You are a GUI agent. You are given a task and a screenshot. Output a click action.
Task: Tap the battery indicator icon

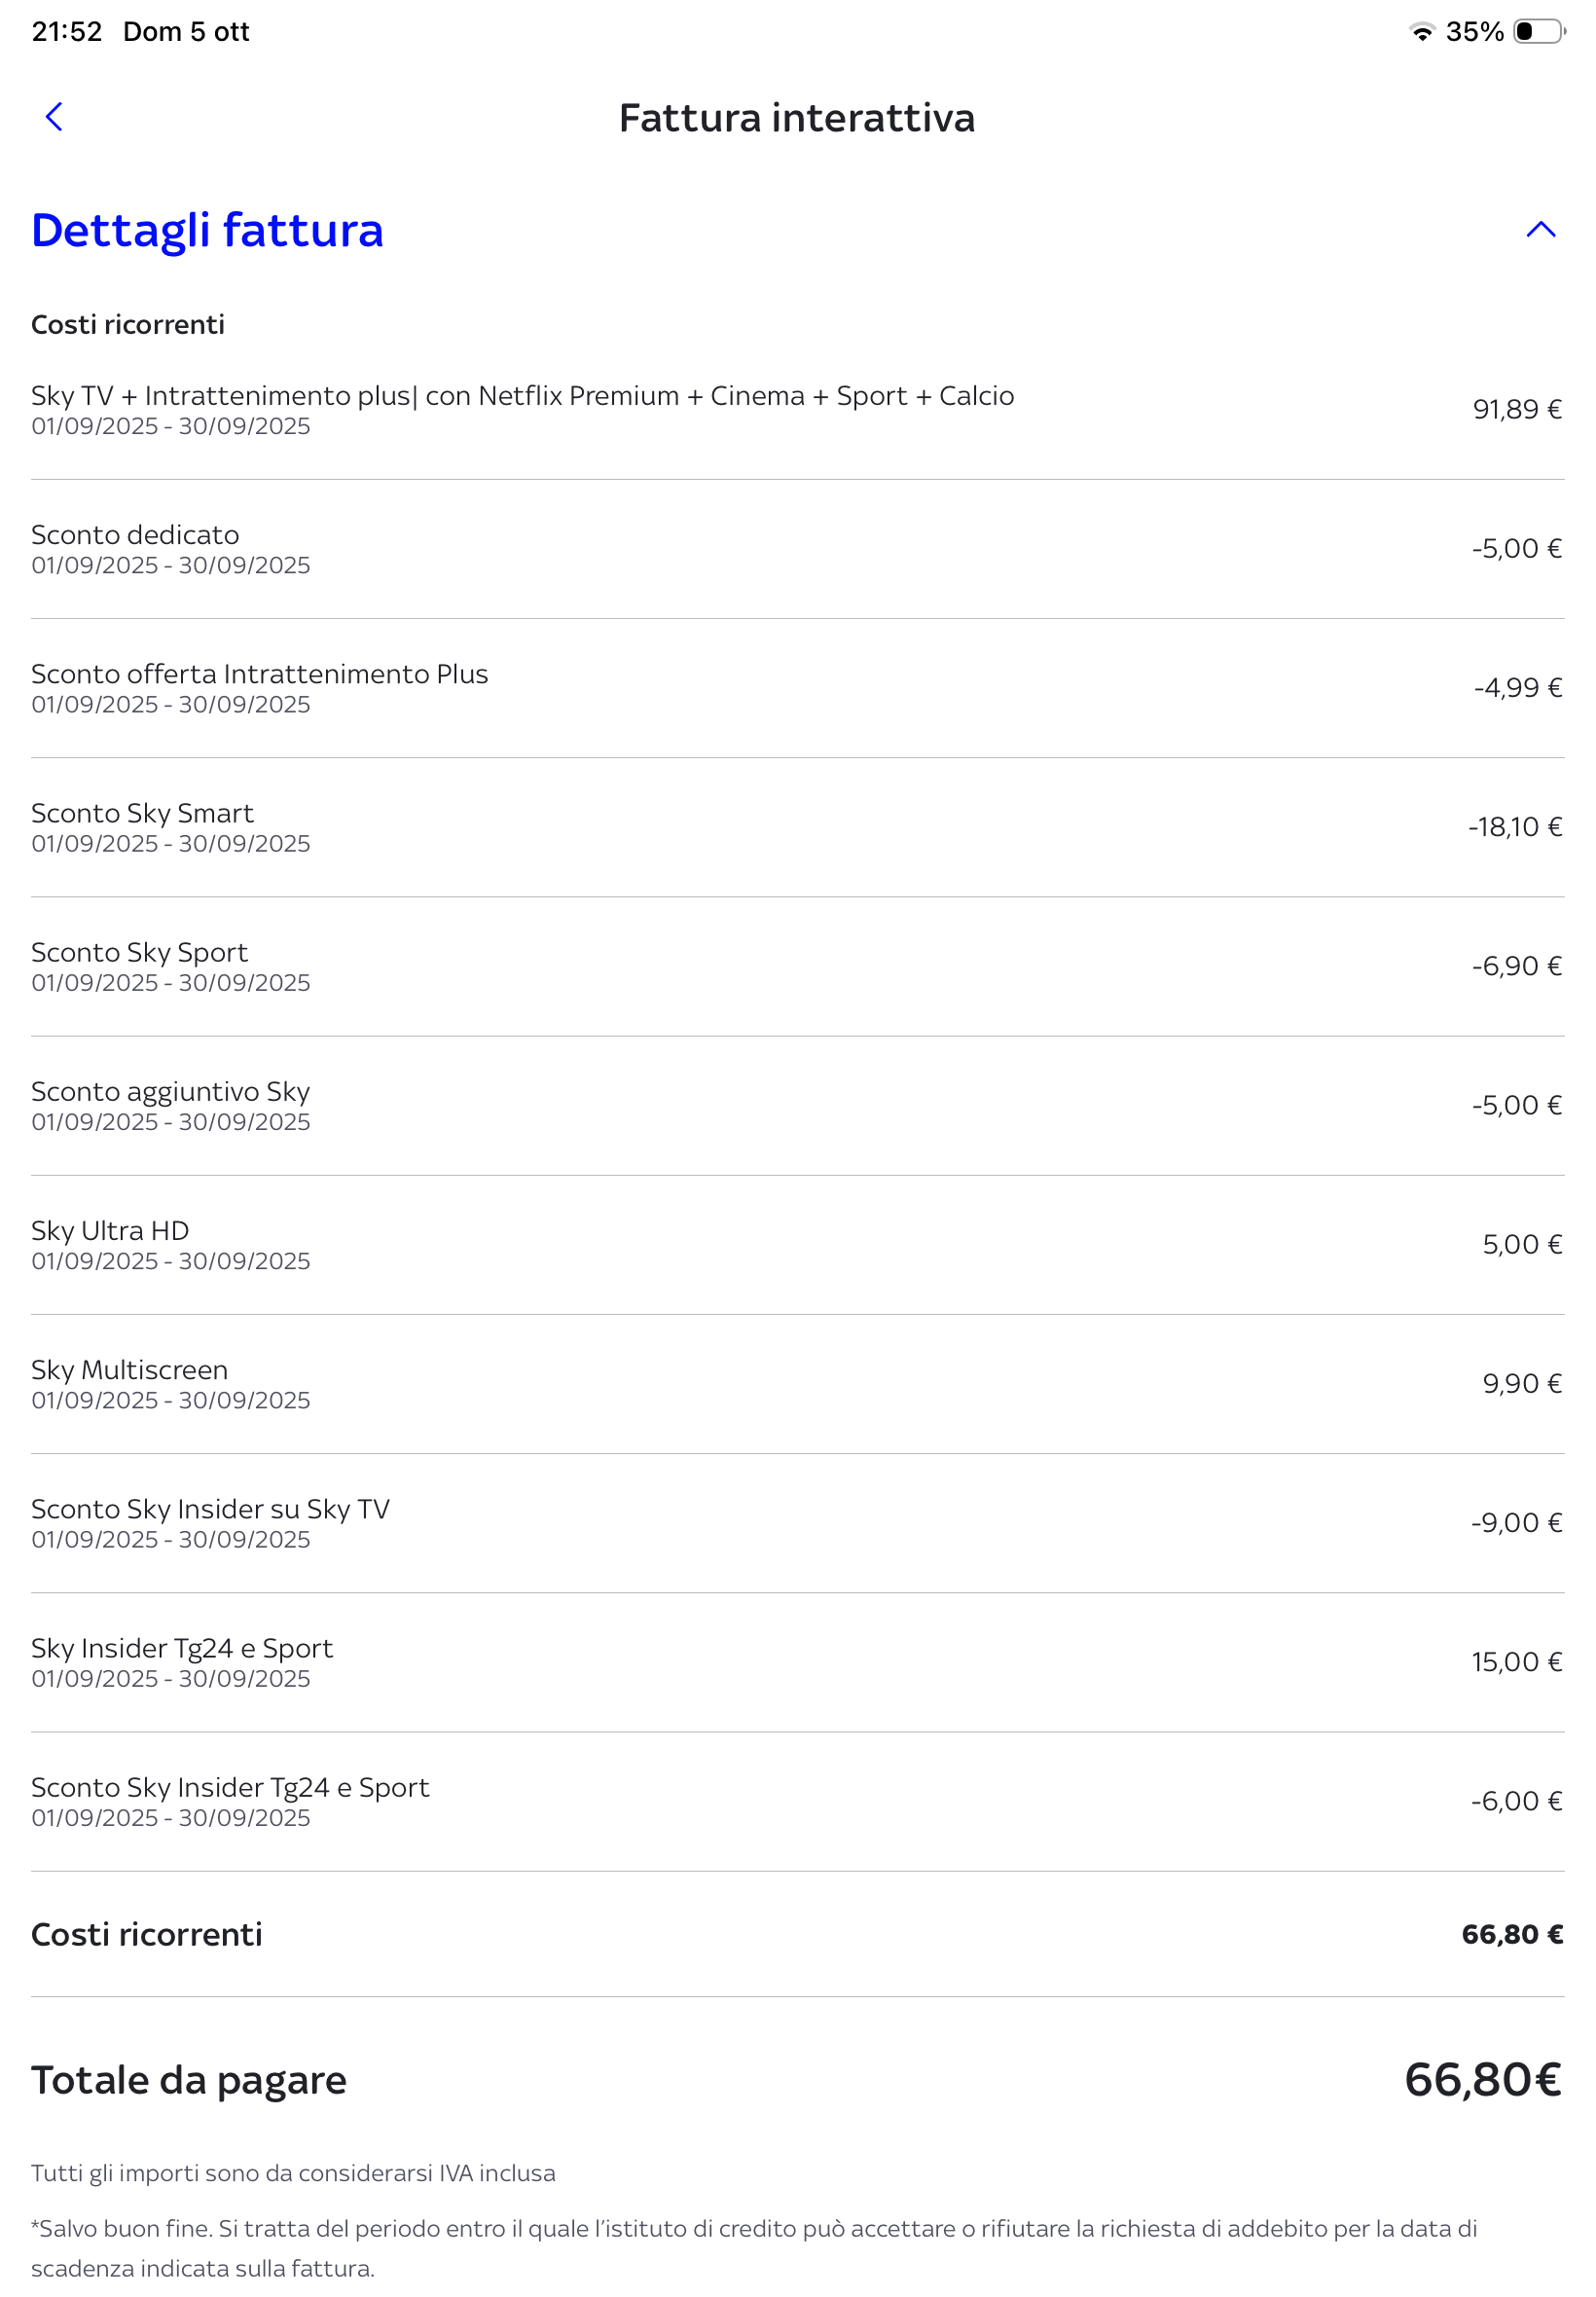click(x=1538, y=32)
